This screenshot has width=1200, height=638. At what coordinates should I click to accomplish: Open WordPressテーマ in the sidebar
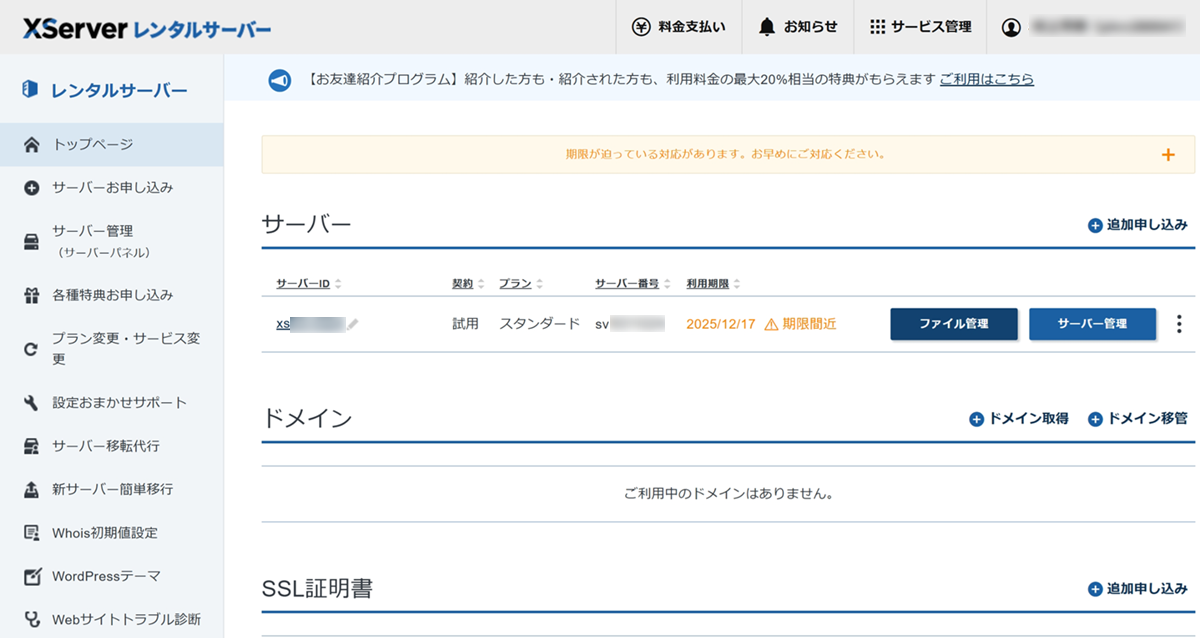tap(105, 576)
